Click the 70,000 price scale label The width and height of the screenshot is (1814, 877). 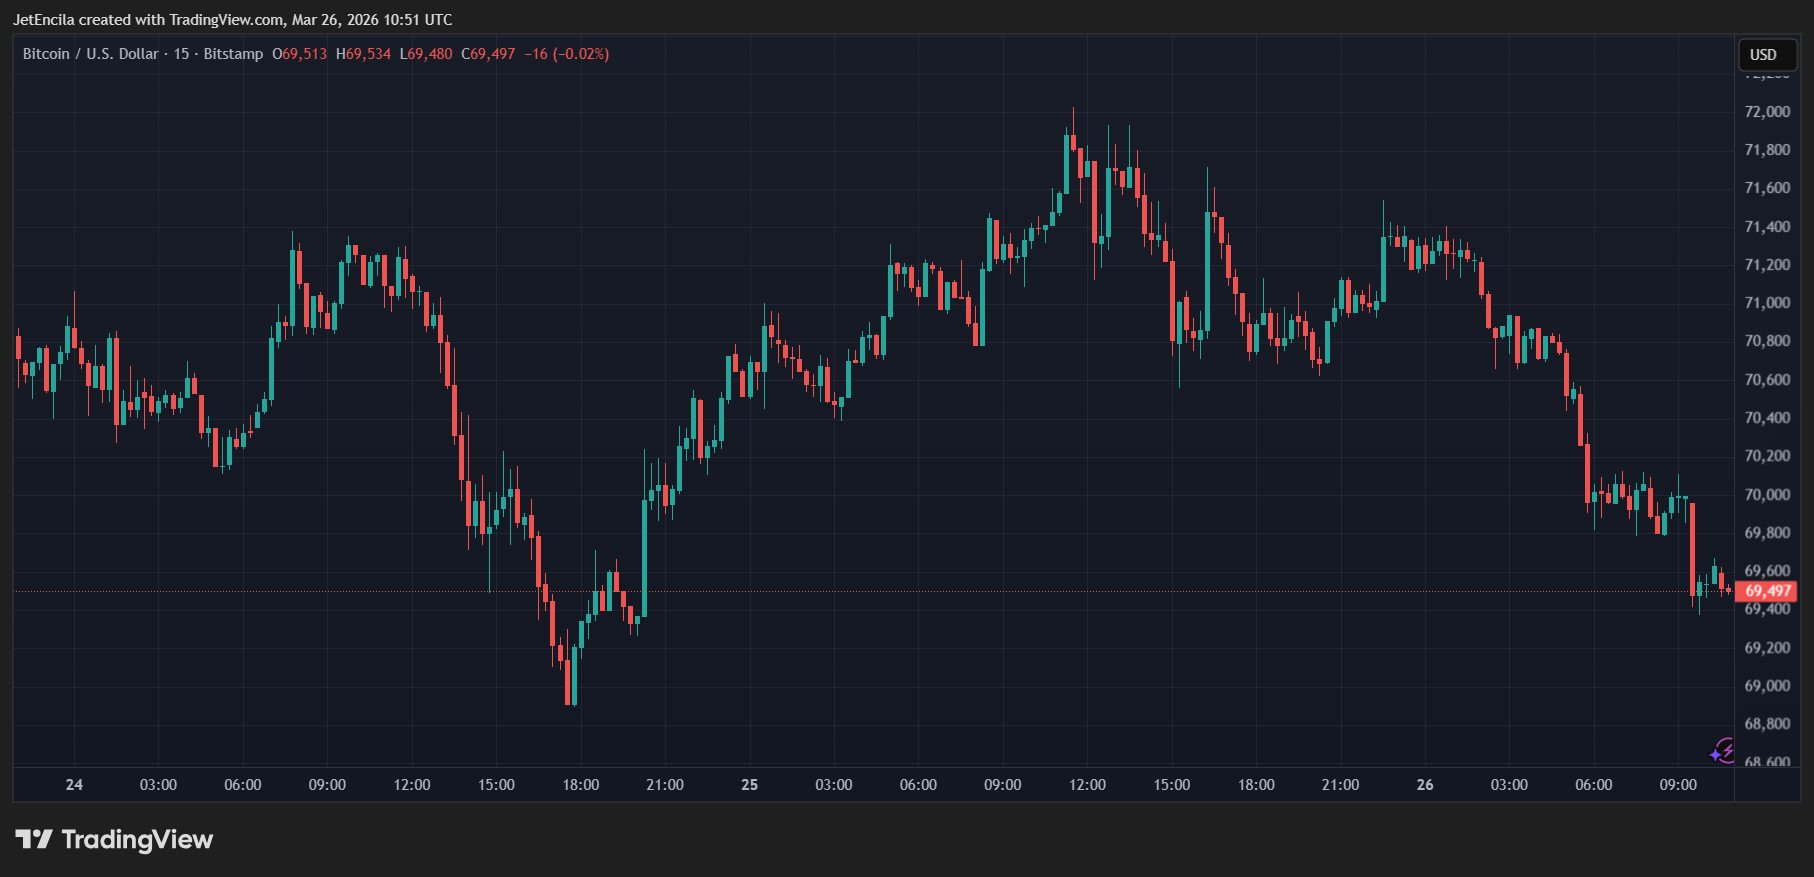coord(1767,495)
